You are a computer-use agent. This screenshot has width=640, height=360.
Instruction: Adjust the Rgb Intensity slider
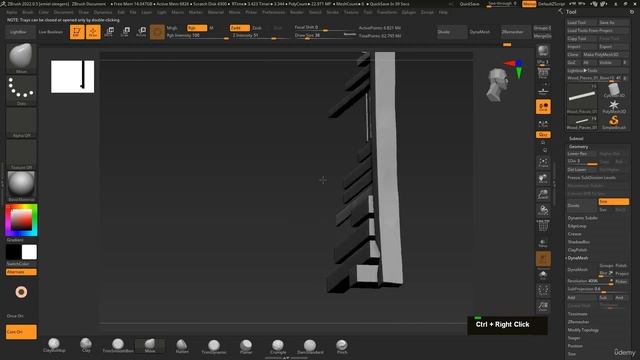[198, 36]
